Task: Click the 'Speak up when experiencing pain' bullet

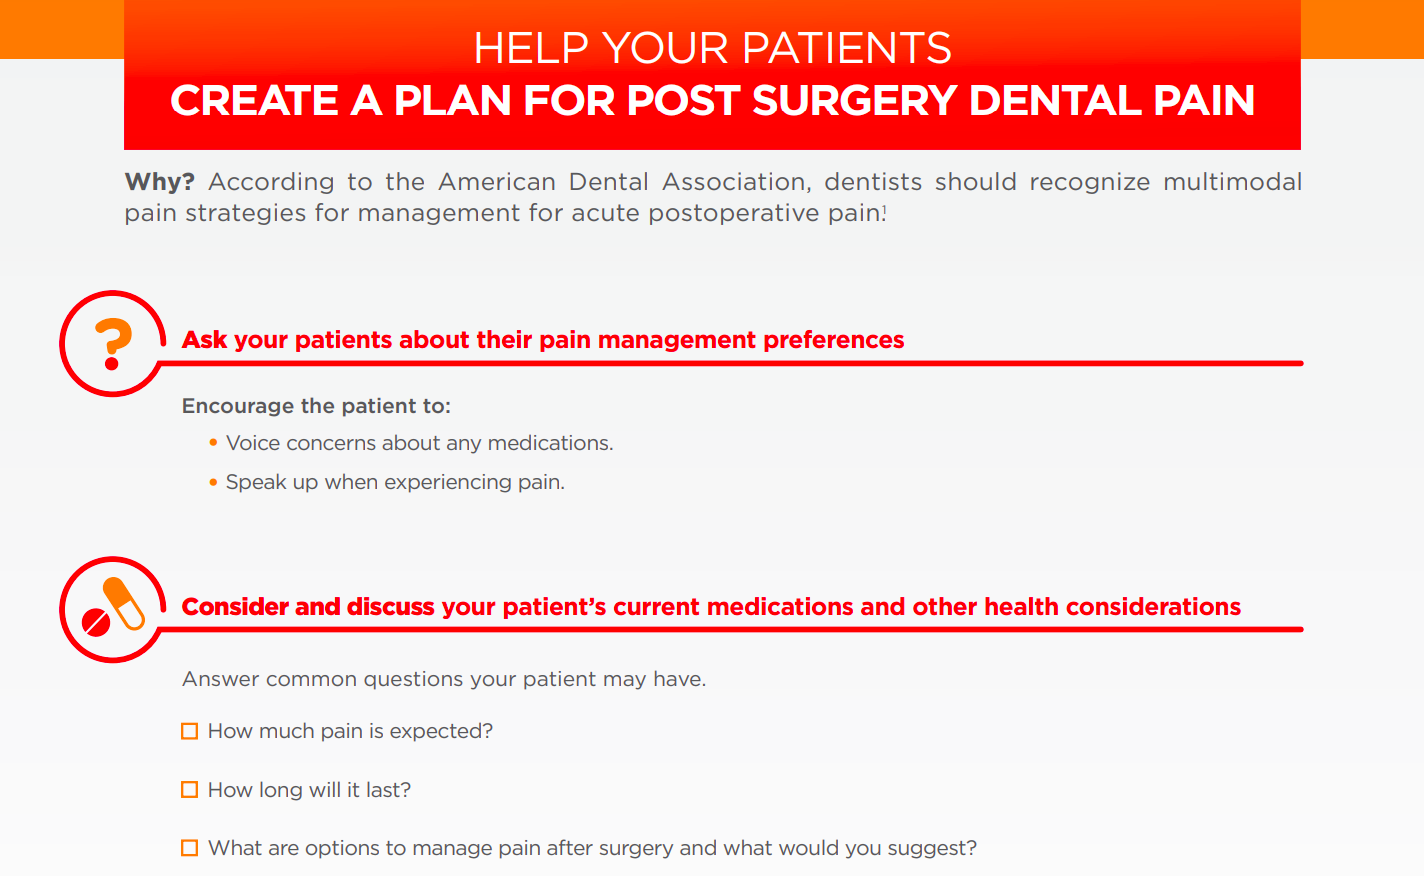Action: coord(395,482)
